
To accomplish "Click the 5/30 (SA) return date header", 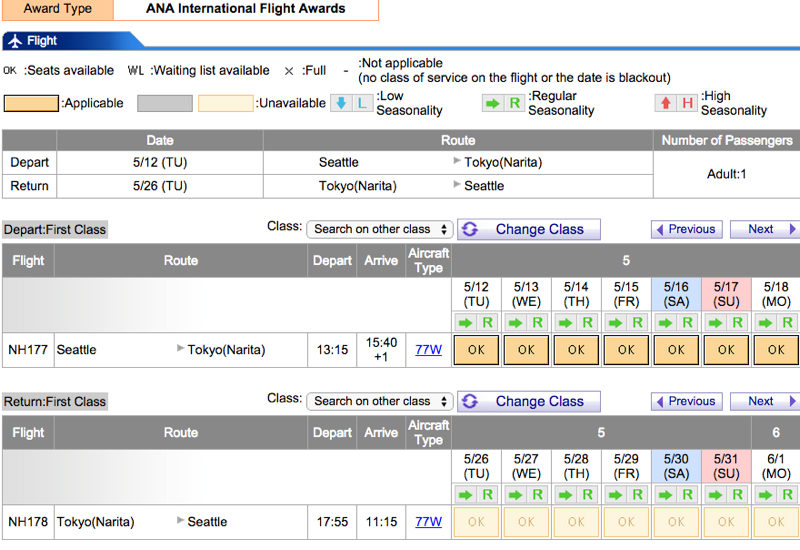I will pos(676,466).
